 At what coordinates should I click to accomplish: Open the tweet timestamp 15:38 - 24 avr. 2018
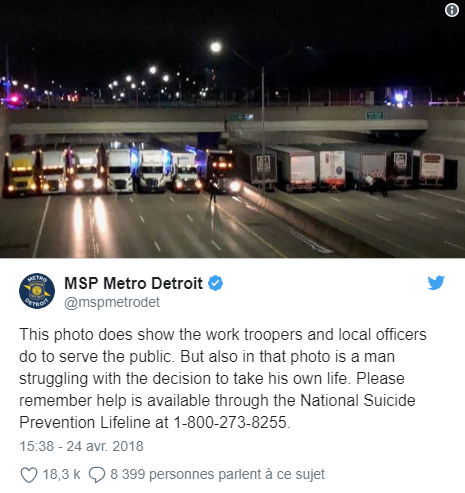81,446
